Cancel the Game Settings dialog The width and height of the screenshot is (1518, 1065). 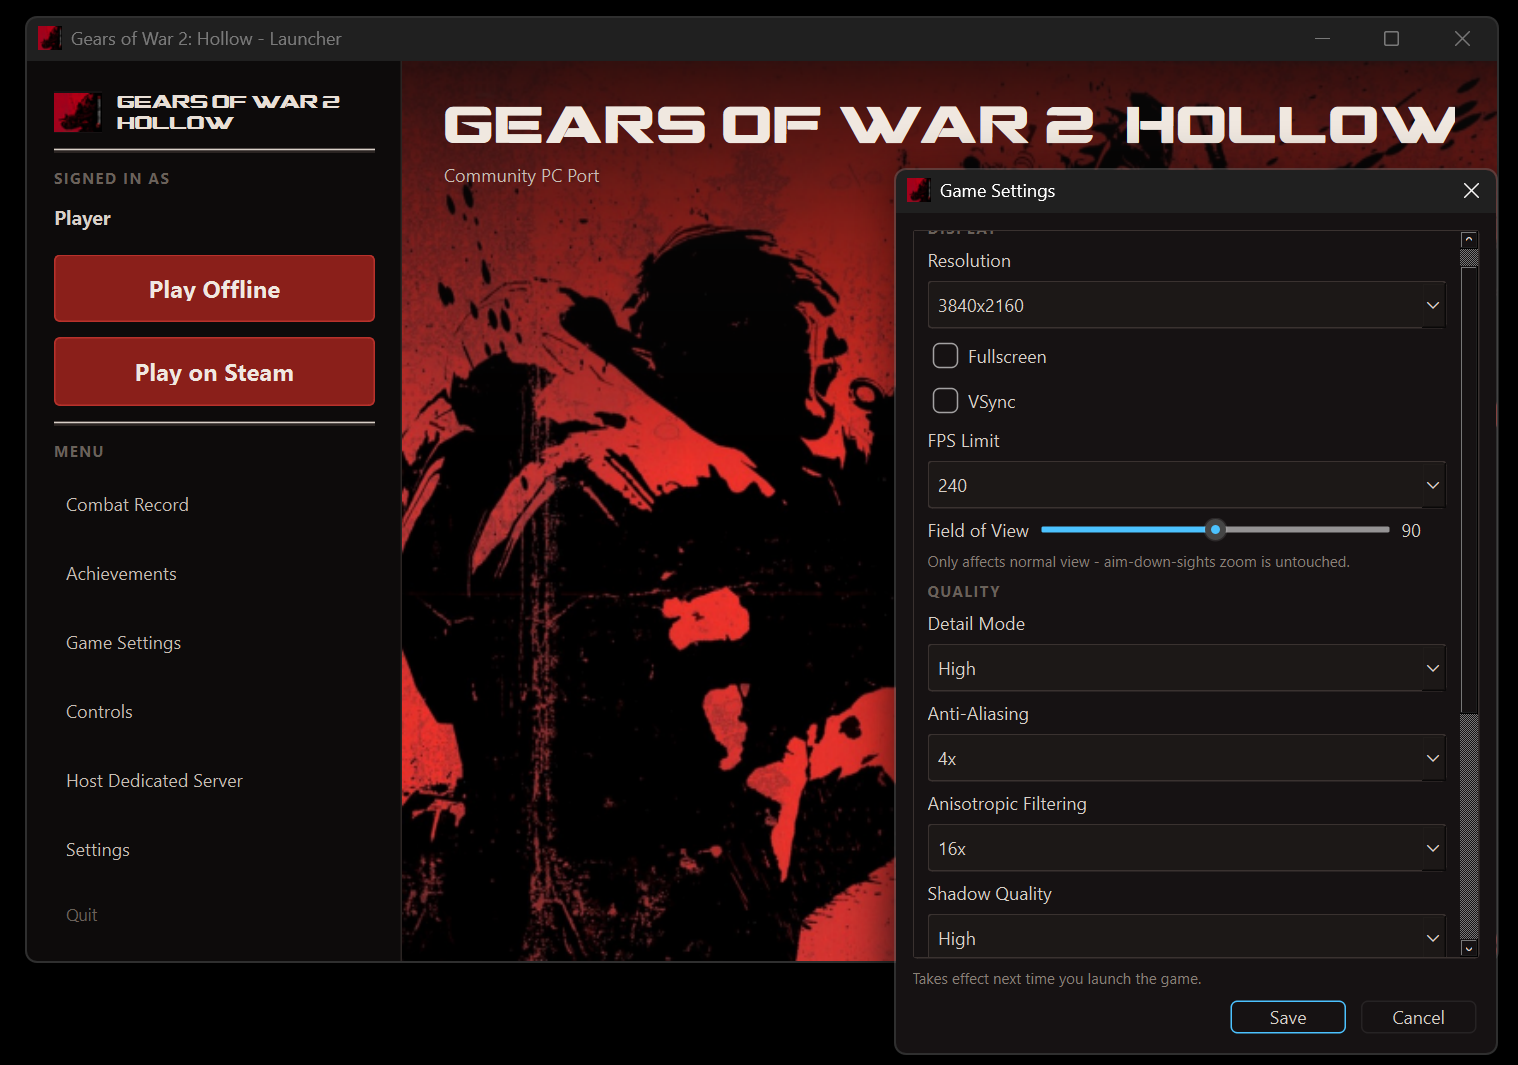tap(1418, 1017)
